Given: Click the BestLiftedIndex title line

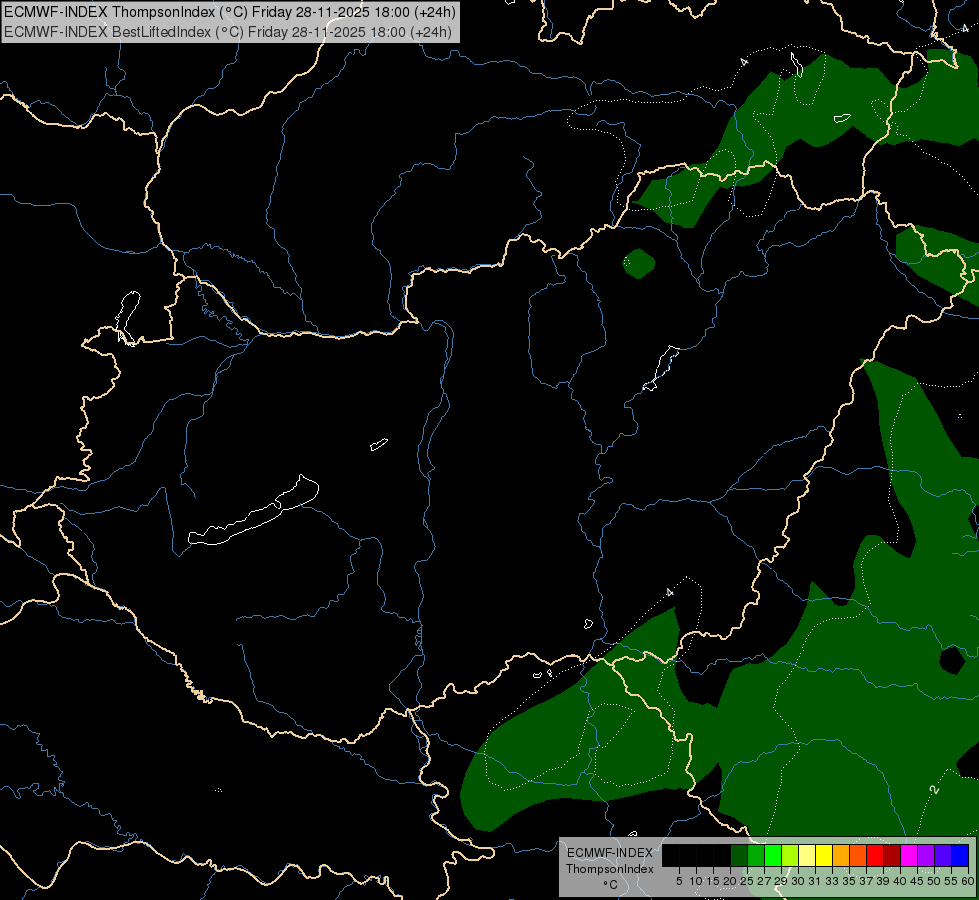Looking at the screenshot, I should click(x=228, y=32).
